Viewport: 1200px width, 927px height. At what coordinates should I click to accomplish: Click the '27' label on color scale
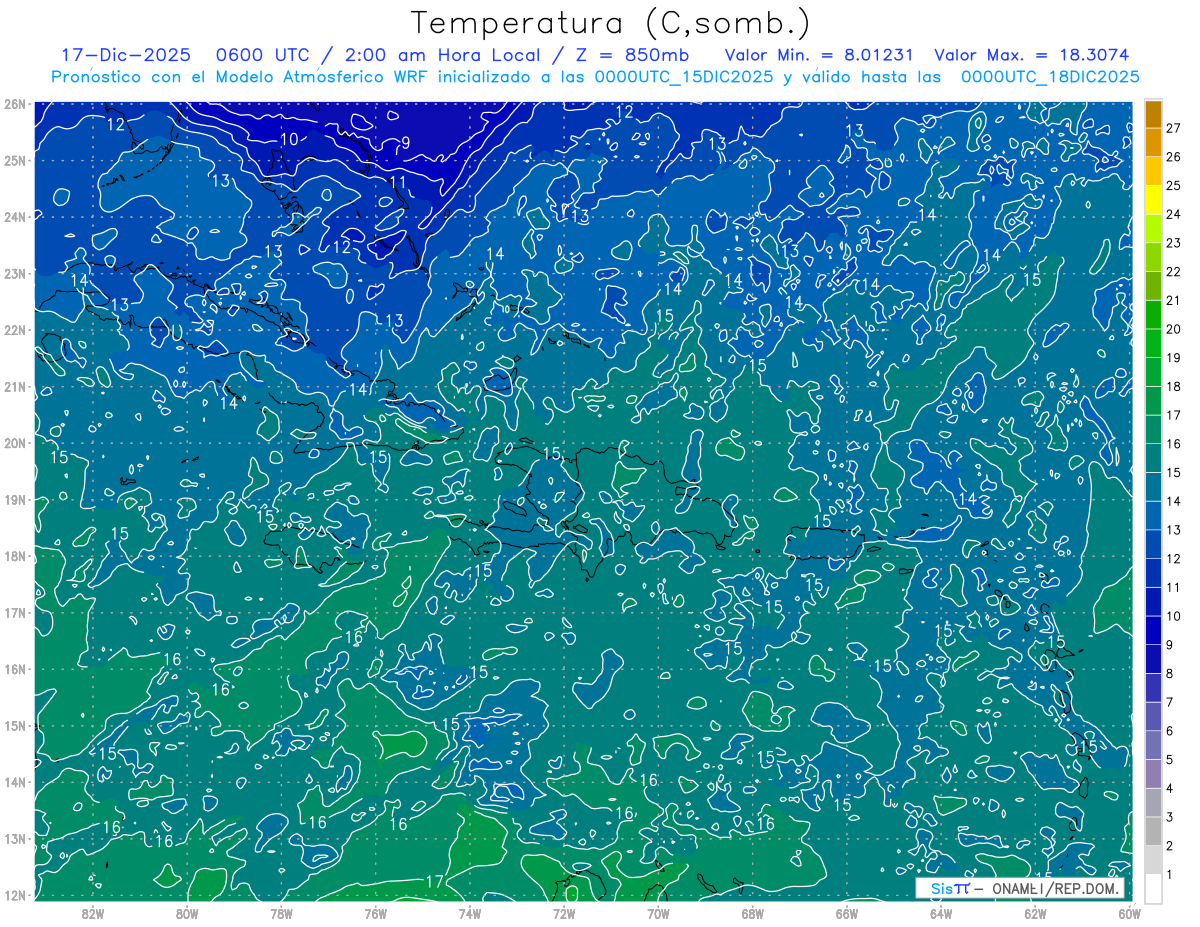[x=1174, y=128]
